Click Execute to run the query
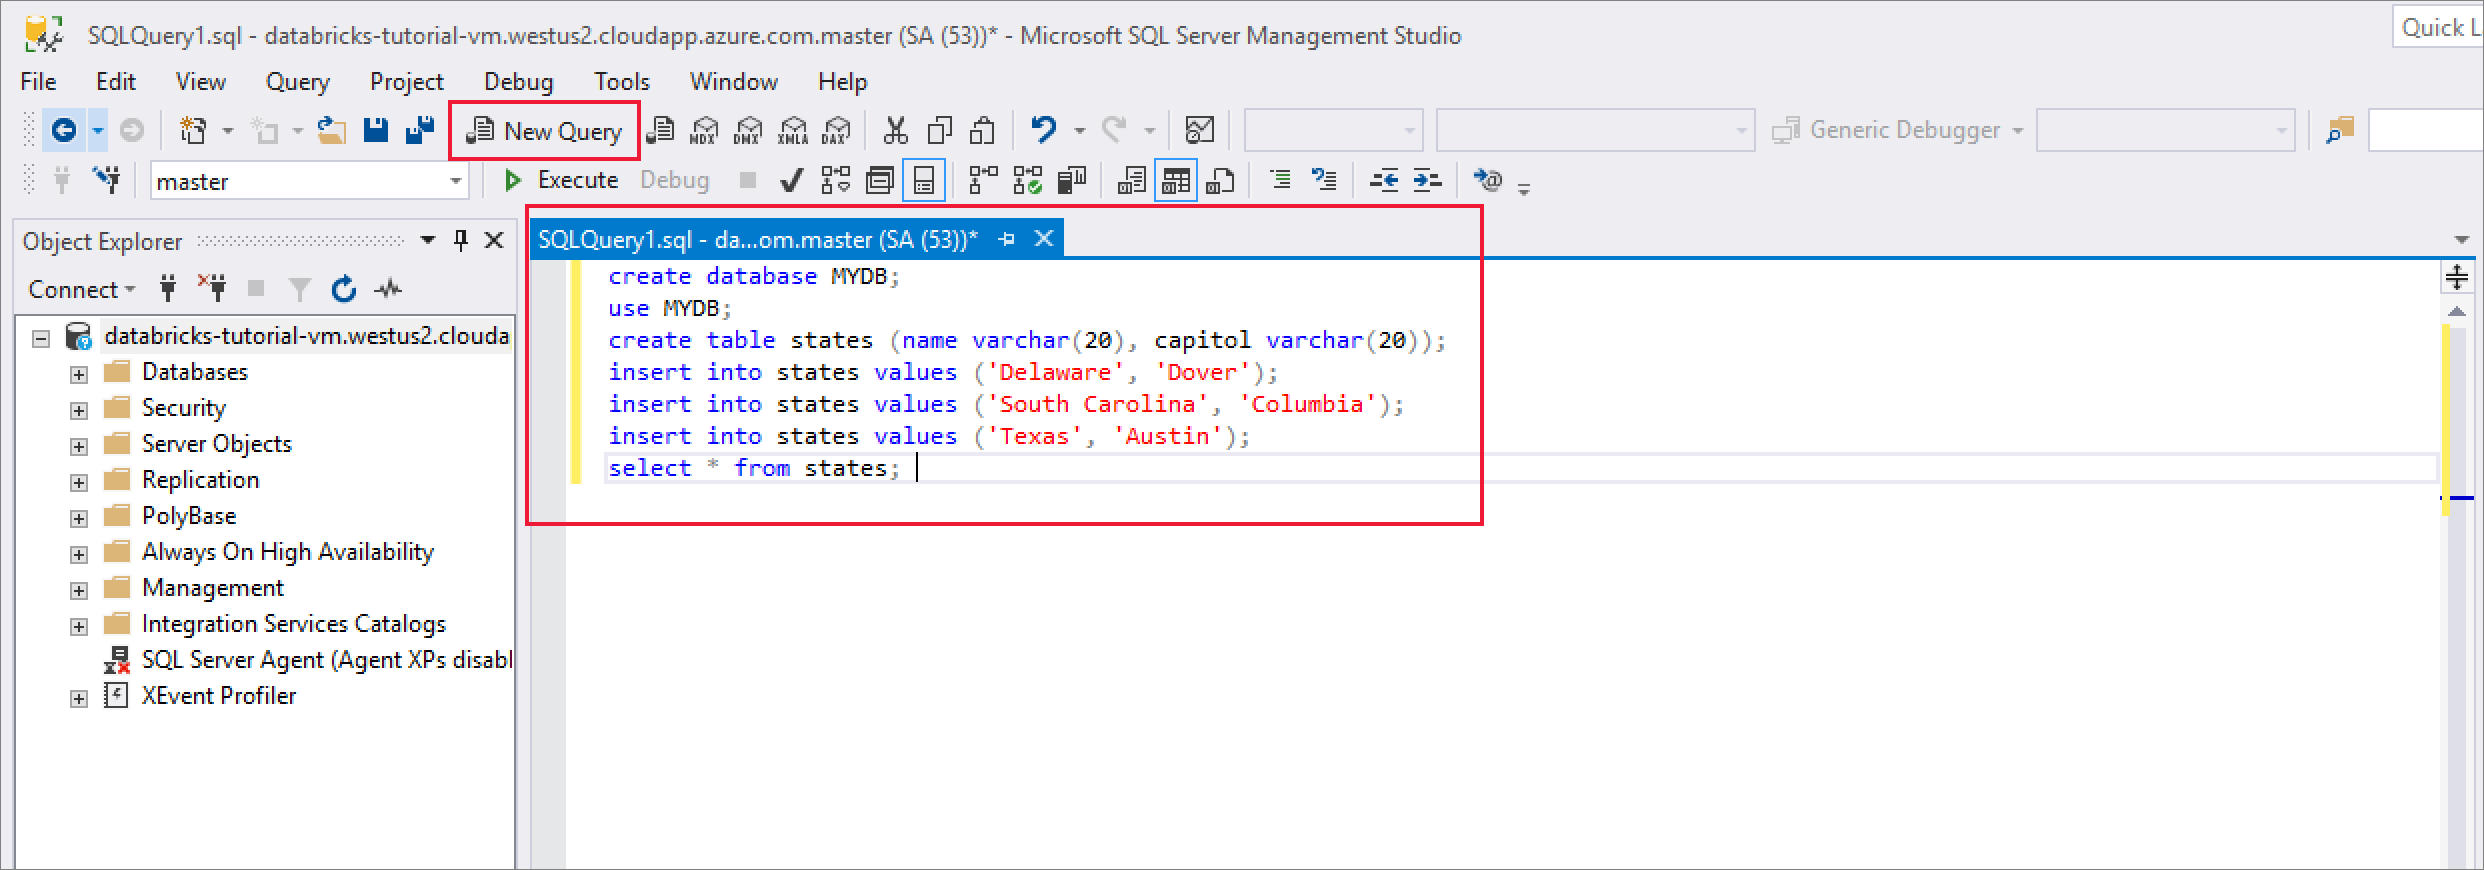This screenshot has height=870, width=2484. [562, 180]
